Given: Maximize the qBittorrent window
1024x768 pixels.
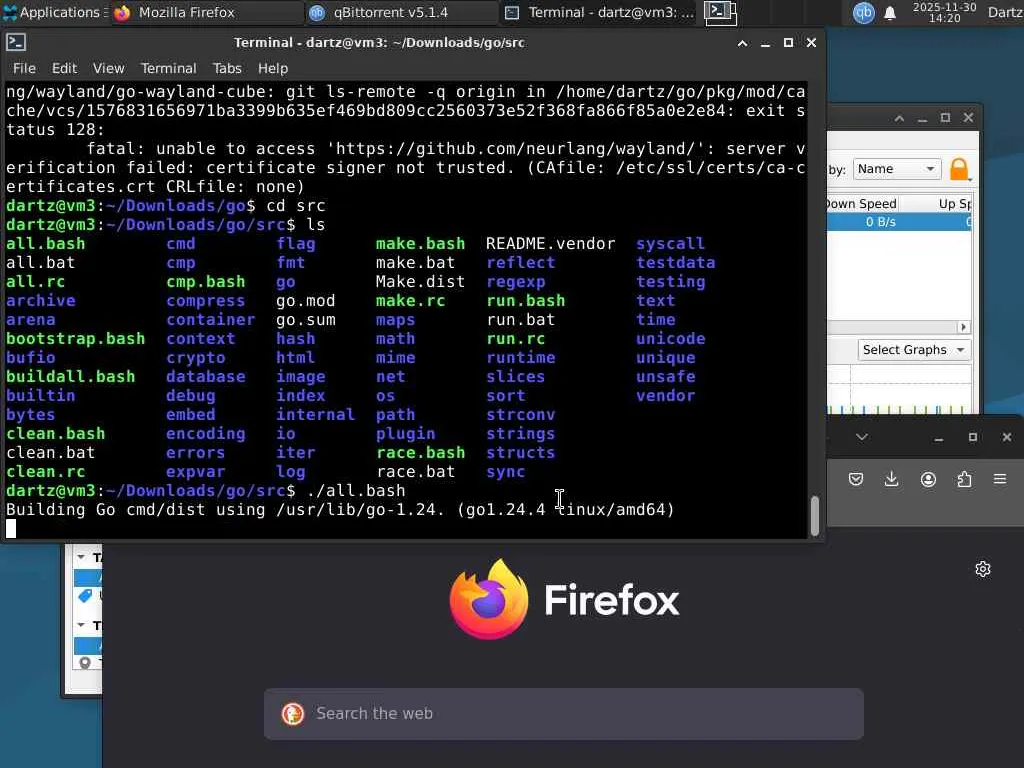Looking at the screenshot, I should (x=945, y=118).
